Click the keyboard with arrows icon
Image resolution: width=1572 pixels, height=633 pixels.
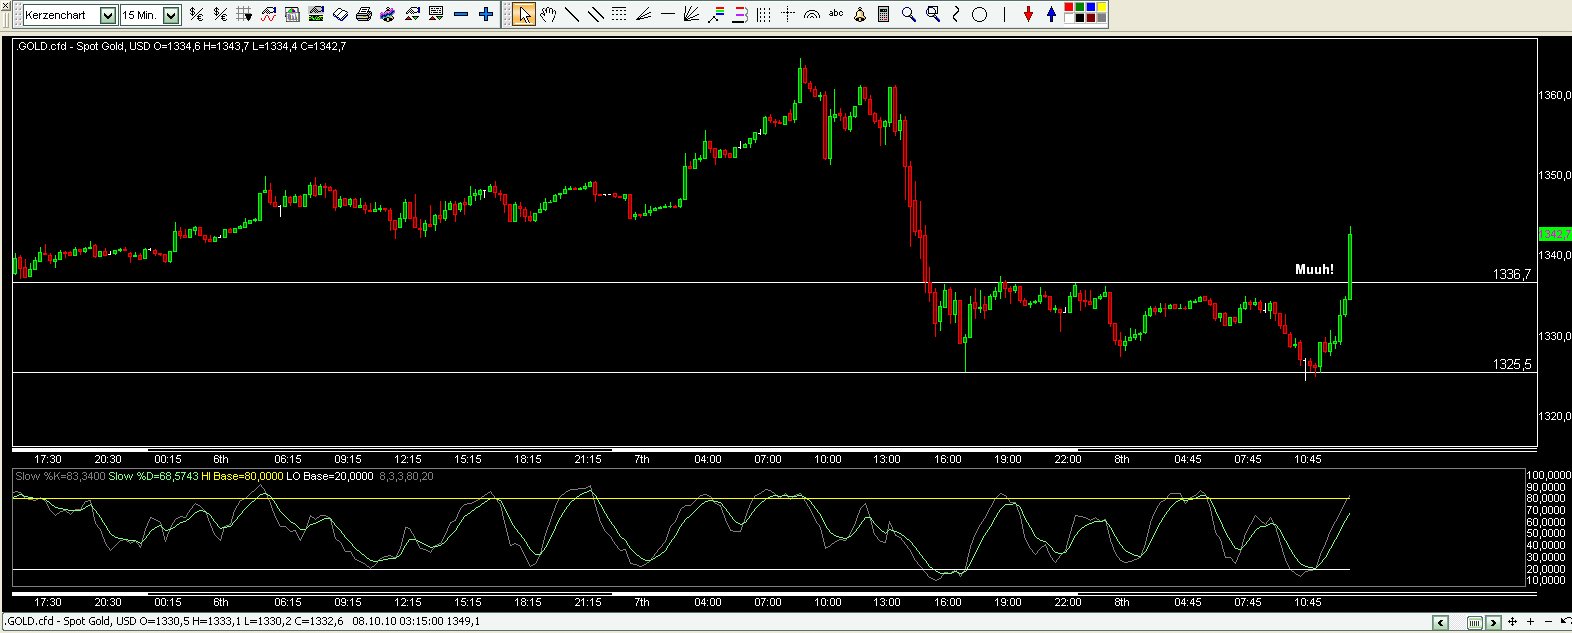436,14
